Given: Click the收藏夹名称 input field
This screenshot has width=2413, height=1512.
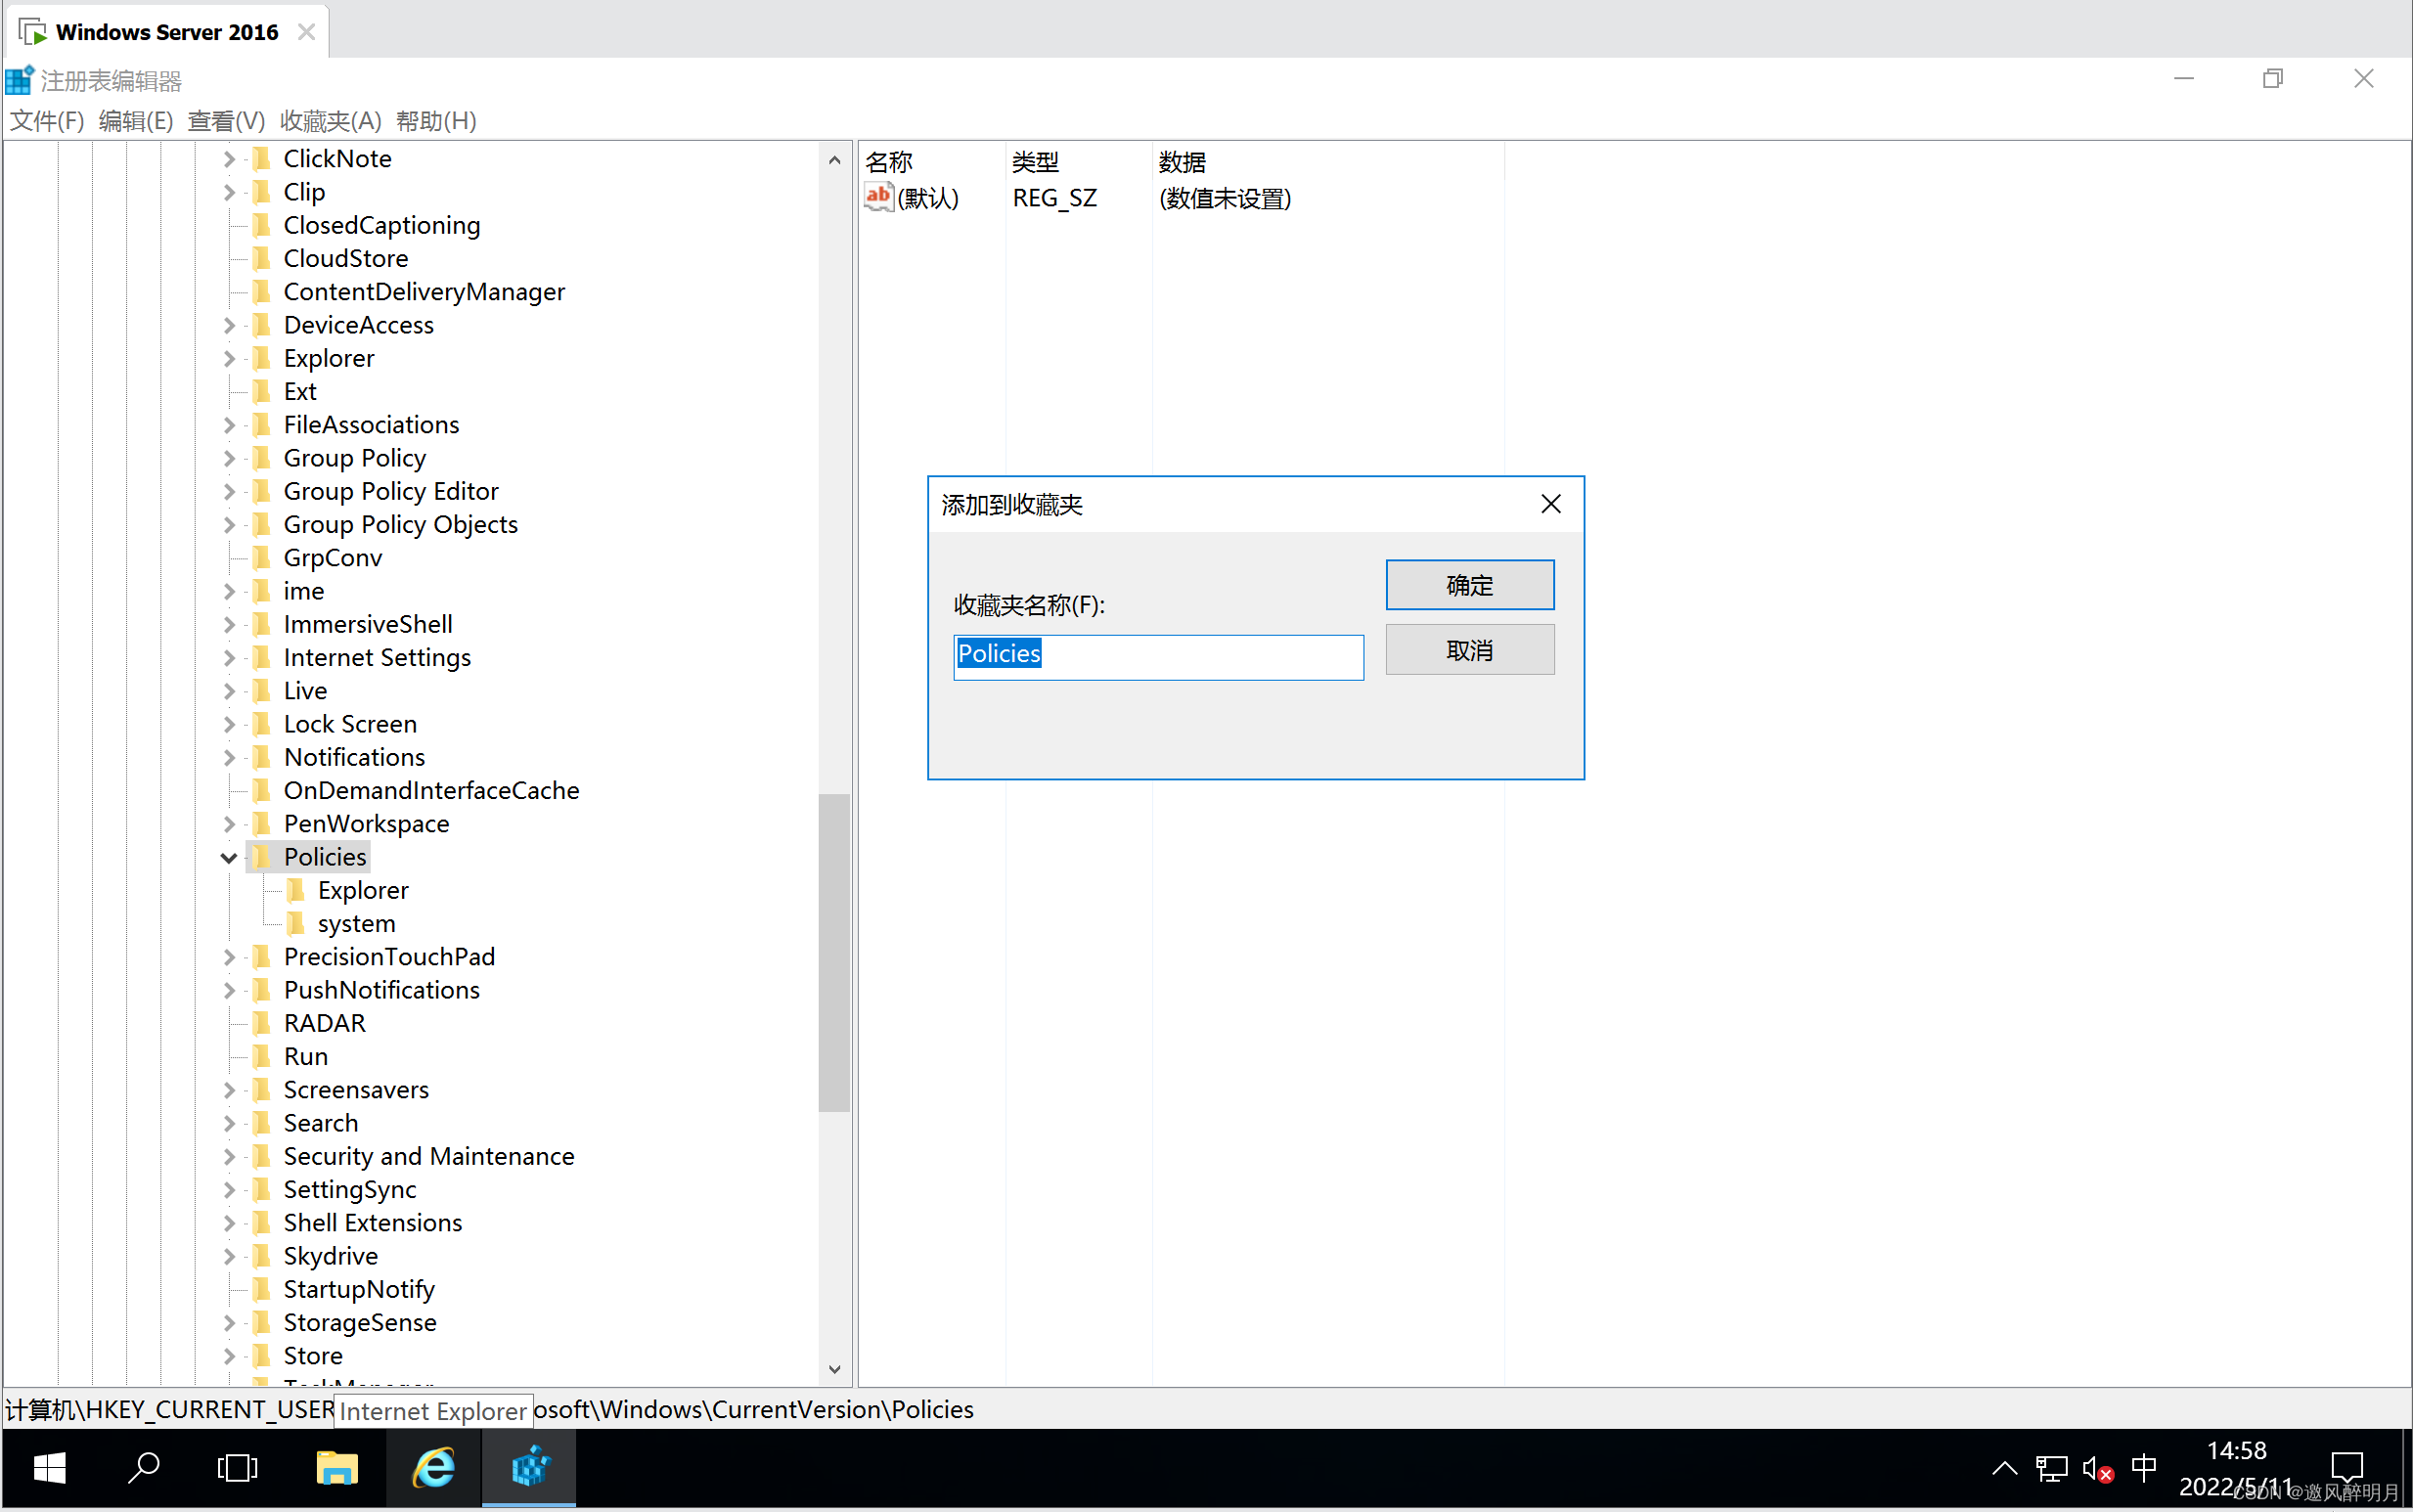Looking at the screenshot, I should click(x=1157, y=653).
